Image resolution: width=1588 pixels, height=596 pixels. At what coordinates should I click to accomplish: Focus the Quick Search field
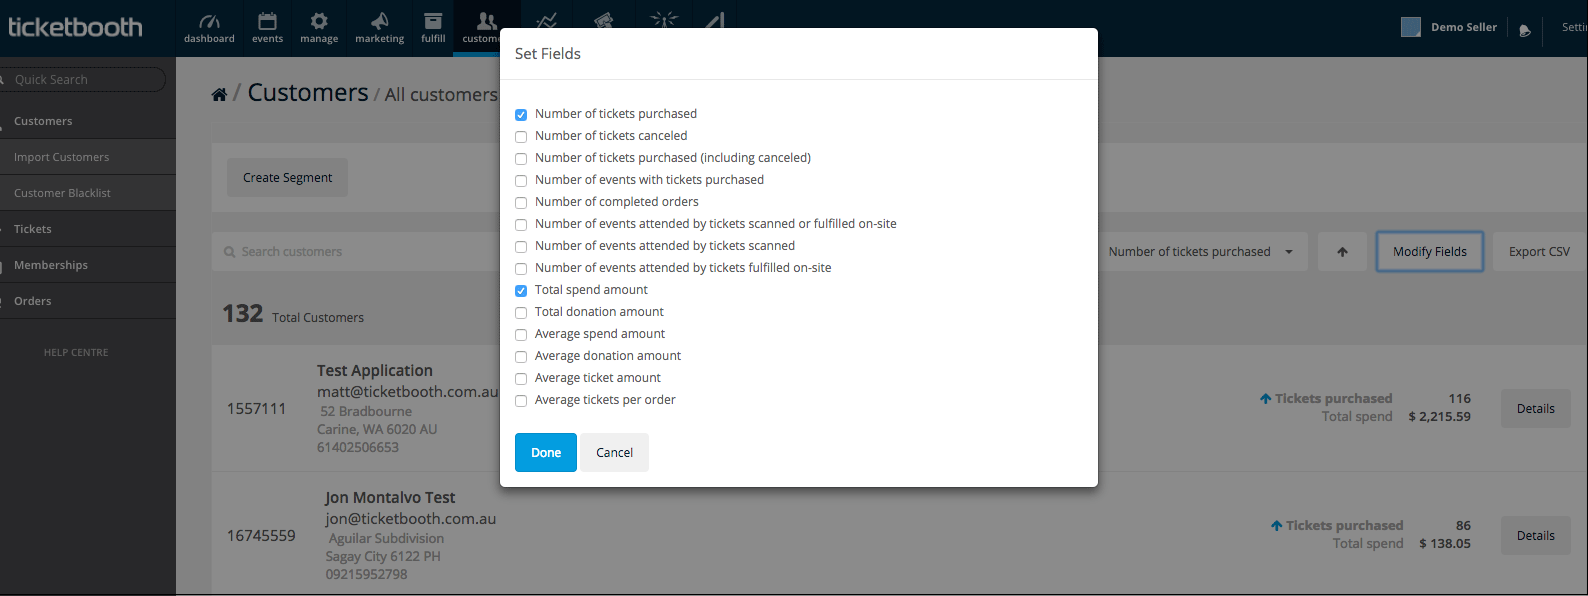click(83, 80)
